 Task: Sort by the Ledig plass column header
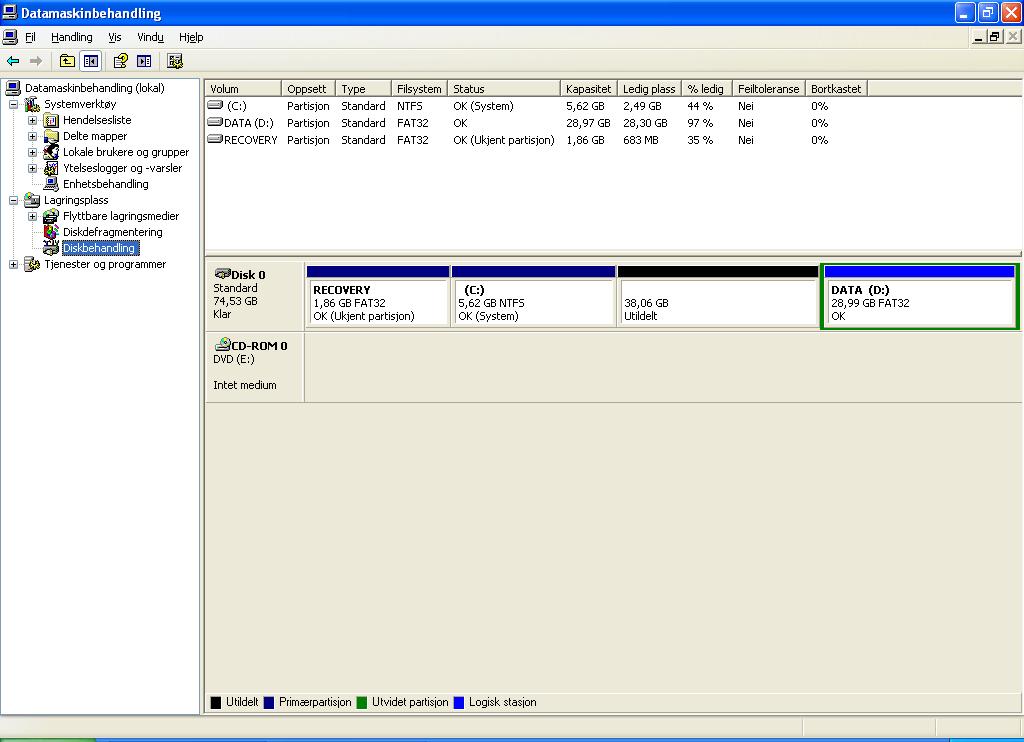coord(649,89)
